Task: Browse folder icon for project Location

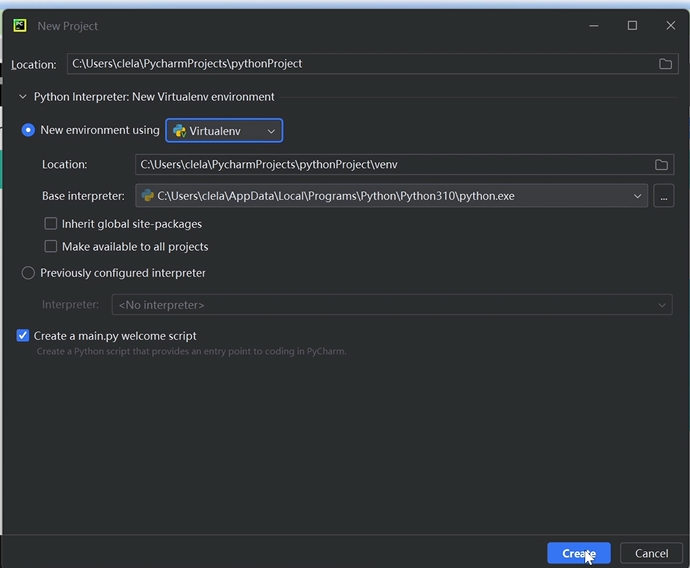Action: pyautogui.click(x=665, y=64)
